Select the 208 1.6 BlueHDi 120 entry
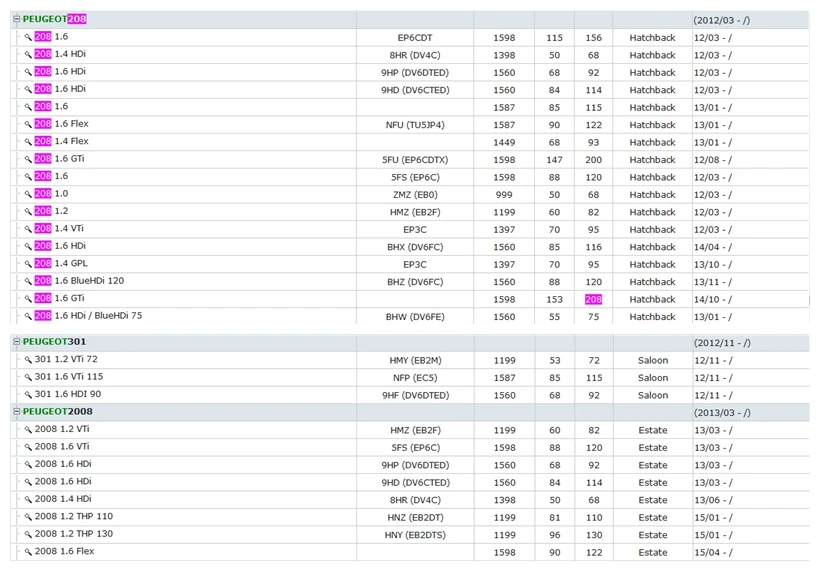 pyautogui.click(x=79, y=281)
